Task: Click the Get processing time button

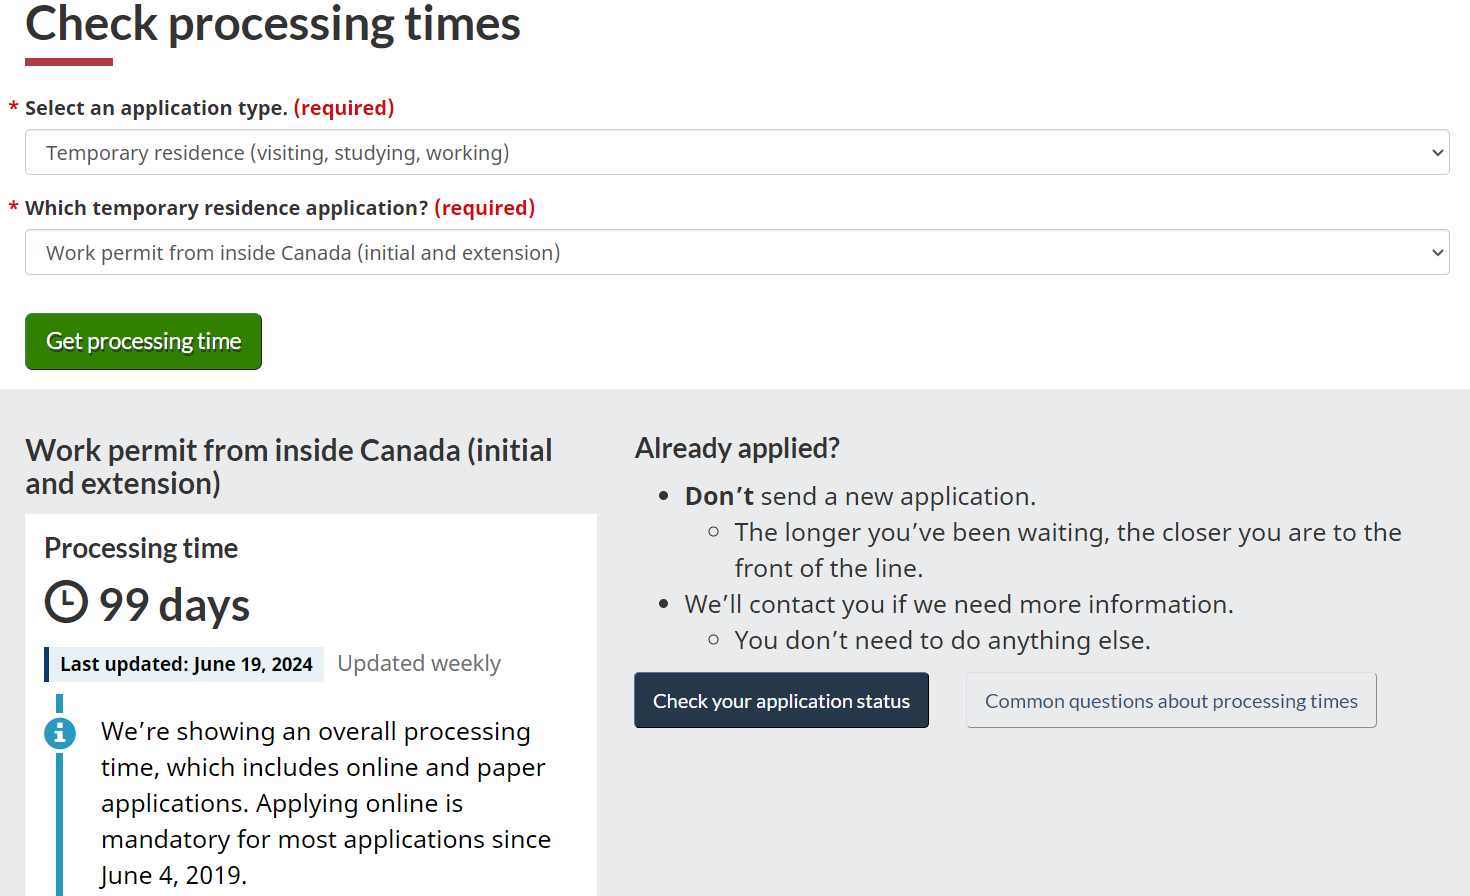Action: pyautogui.click(x=143, y=341)
